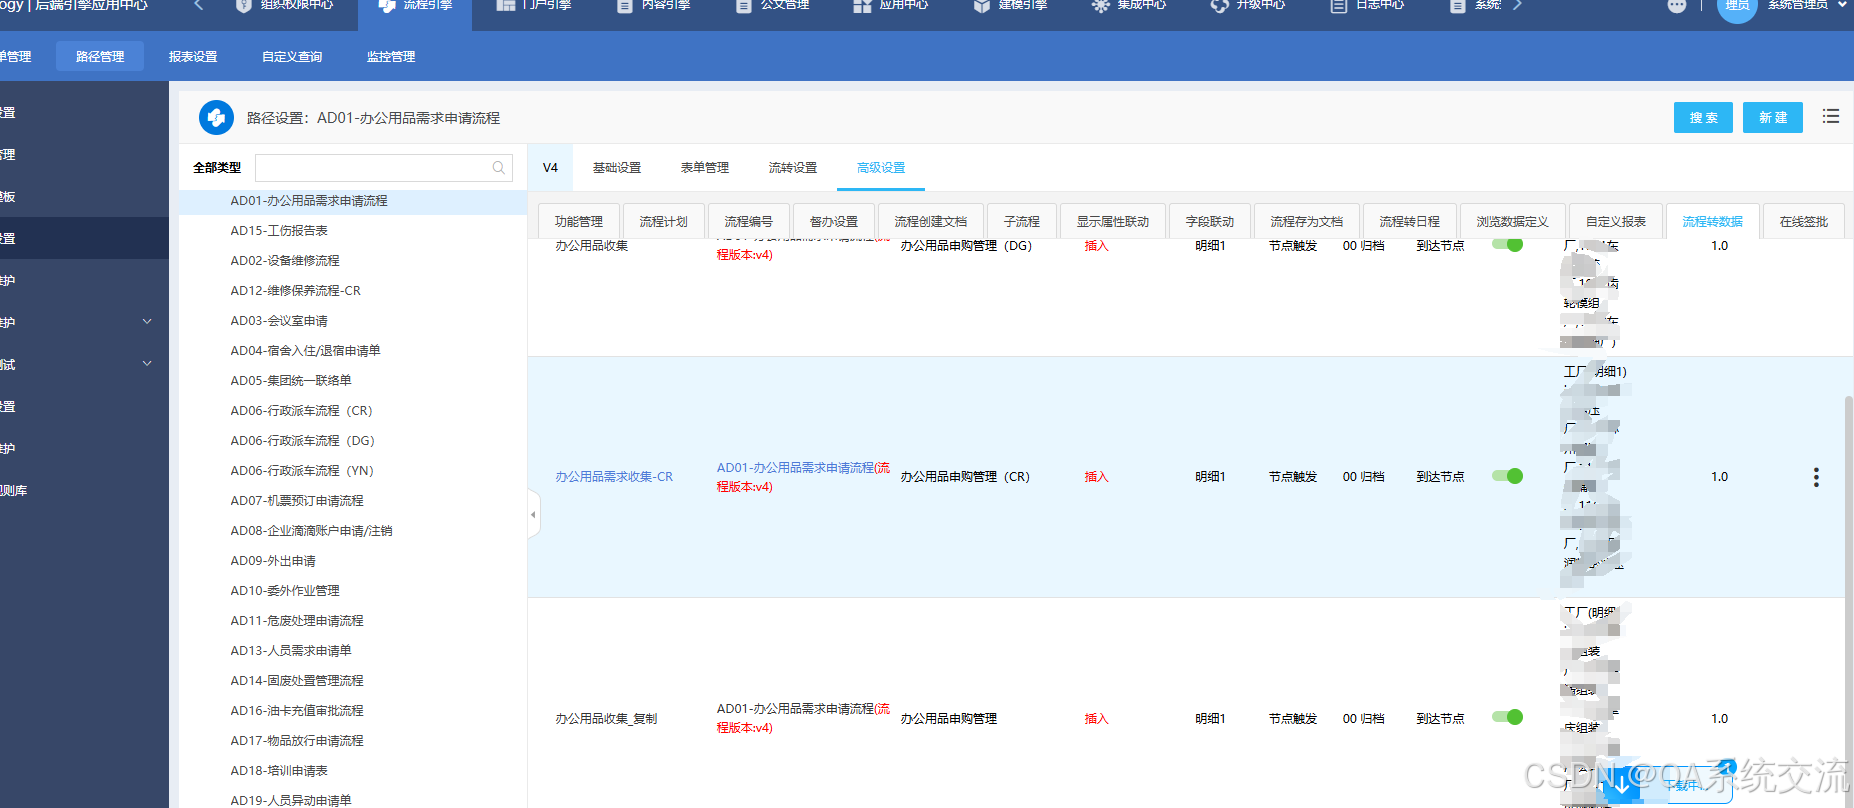Expand the upper chevron in the left sidebar
The image size is (1854, 808).
[147, 322]
